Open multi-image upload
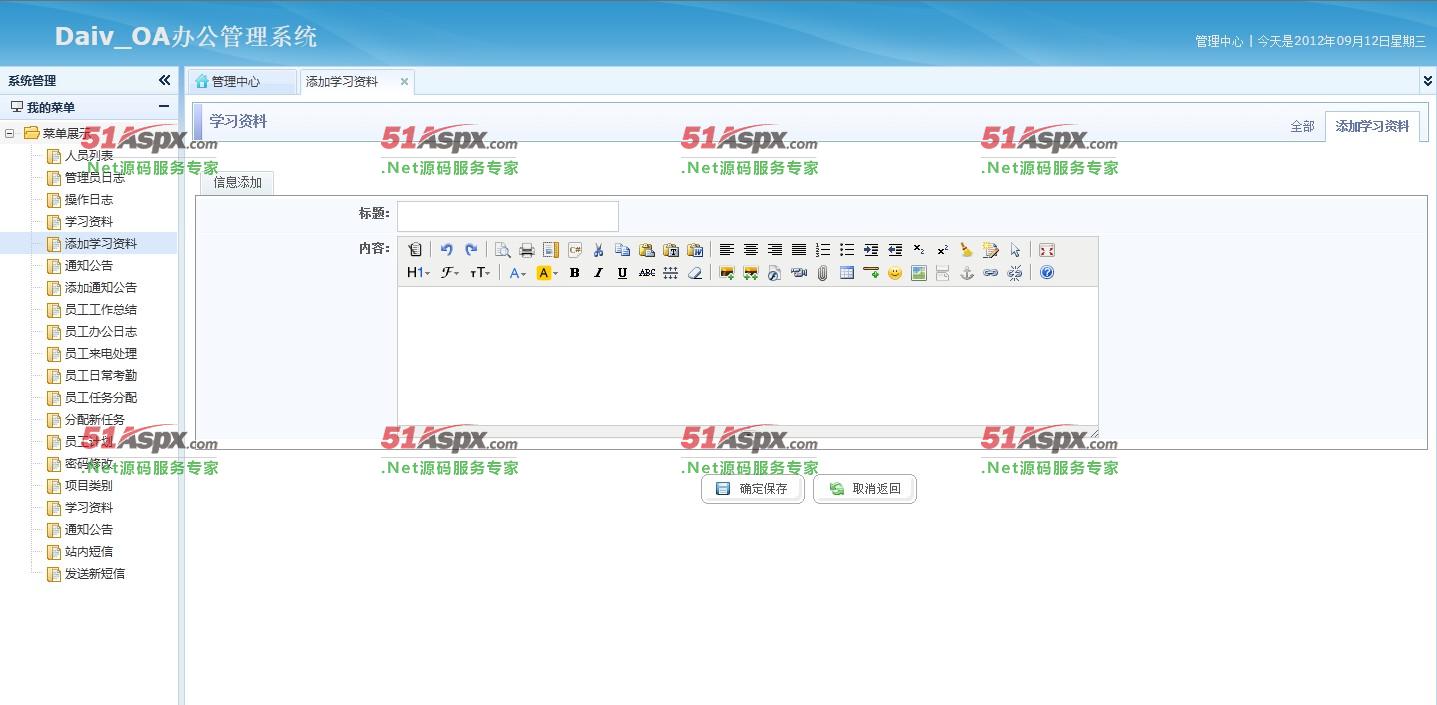 (751, 273)
